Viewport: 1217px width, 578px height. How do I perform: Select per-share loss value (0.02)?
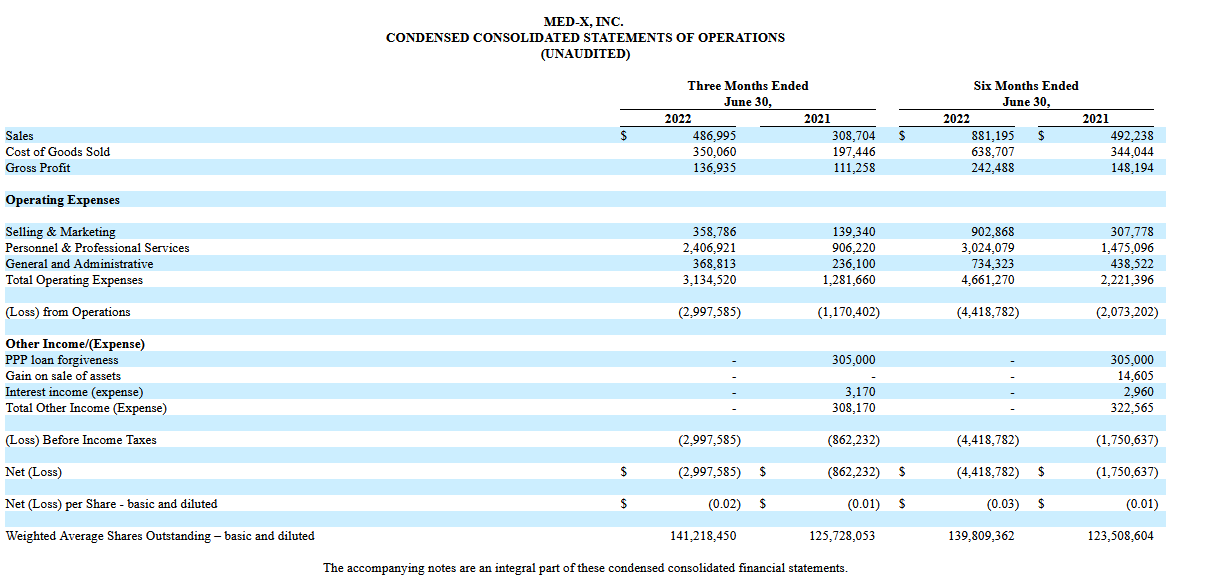point(724,504)
